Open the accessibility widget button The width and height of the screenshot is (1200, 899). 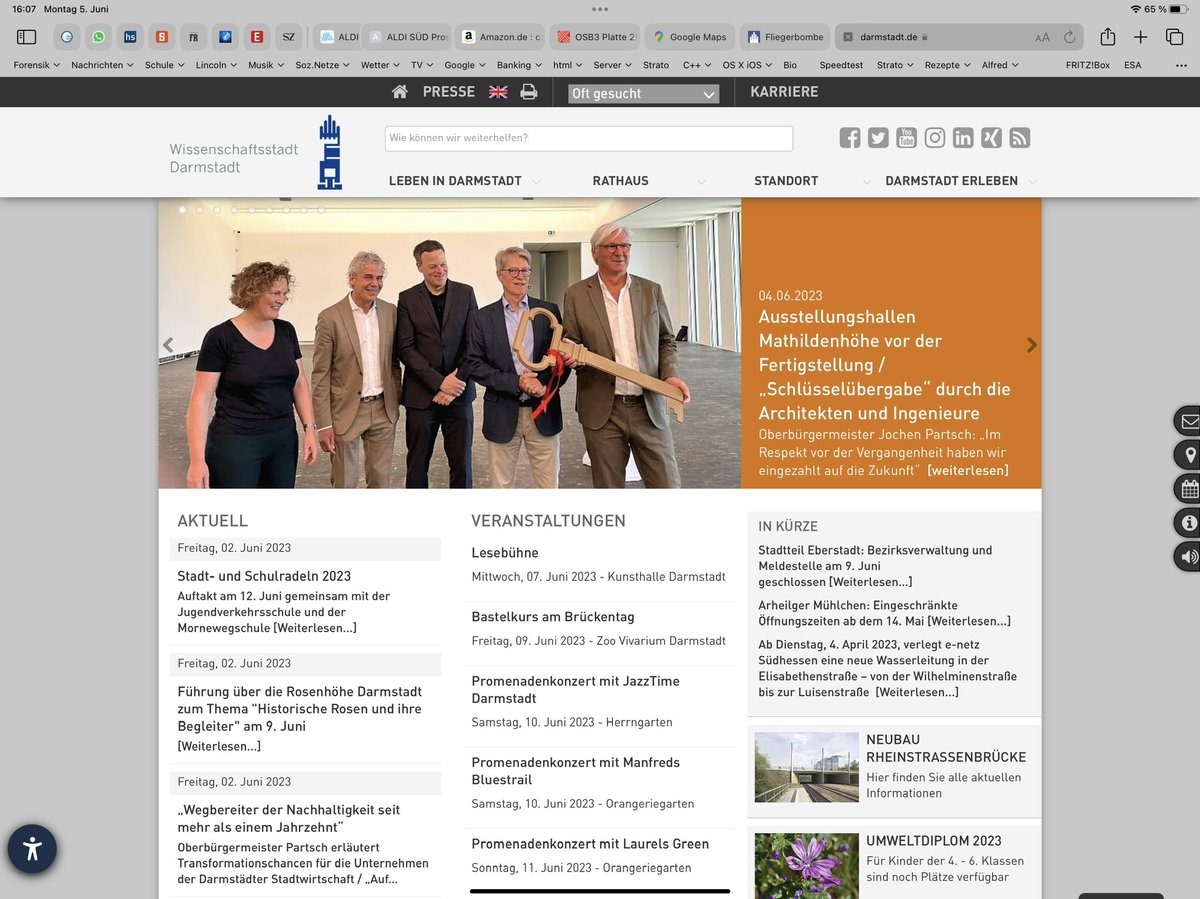[x=32, y=850]
